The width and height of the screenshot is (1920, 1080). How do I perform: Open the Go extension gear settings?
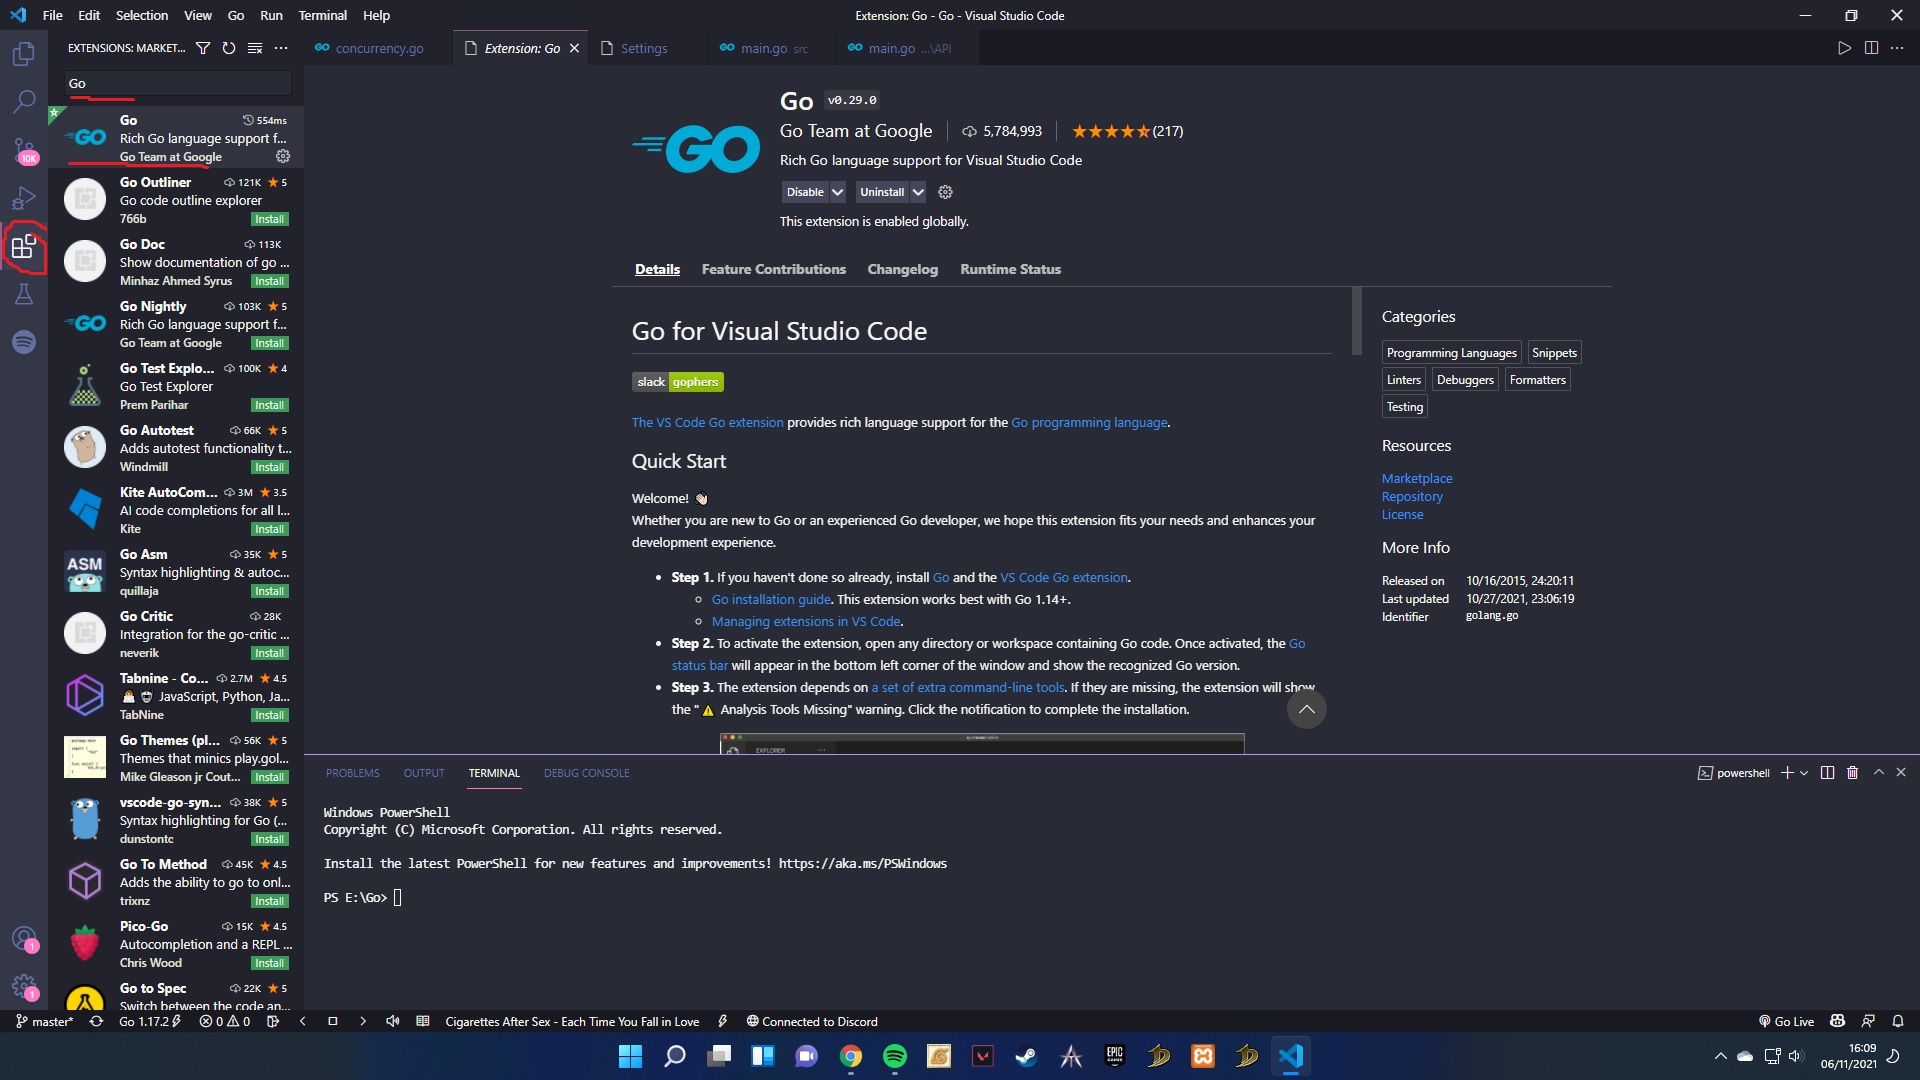coord(945,192)
